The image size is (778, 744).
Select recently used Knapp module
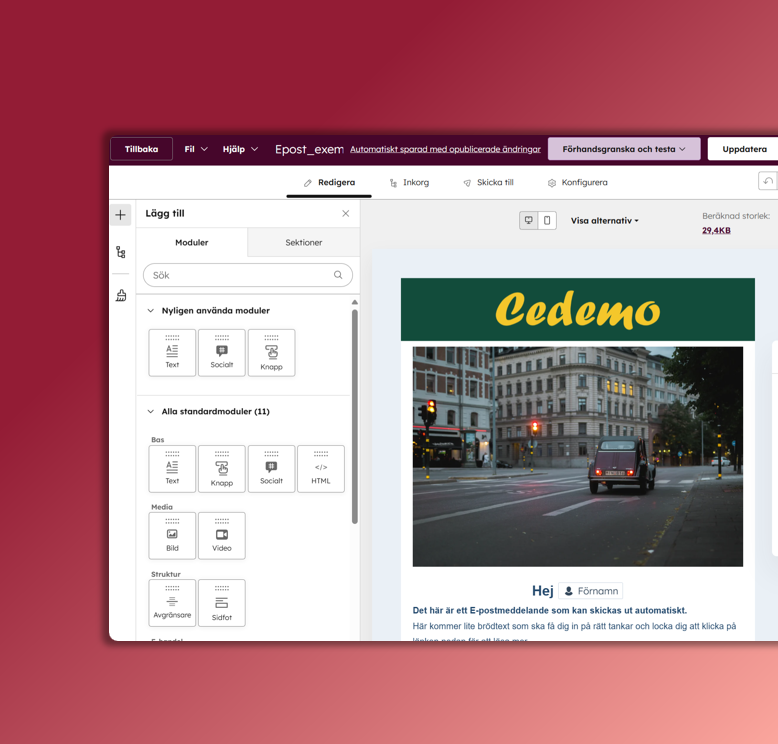[271, 353]
